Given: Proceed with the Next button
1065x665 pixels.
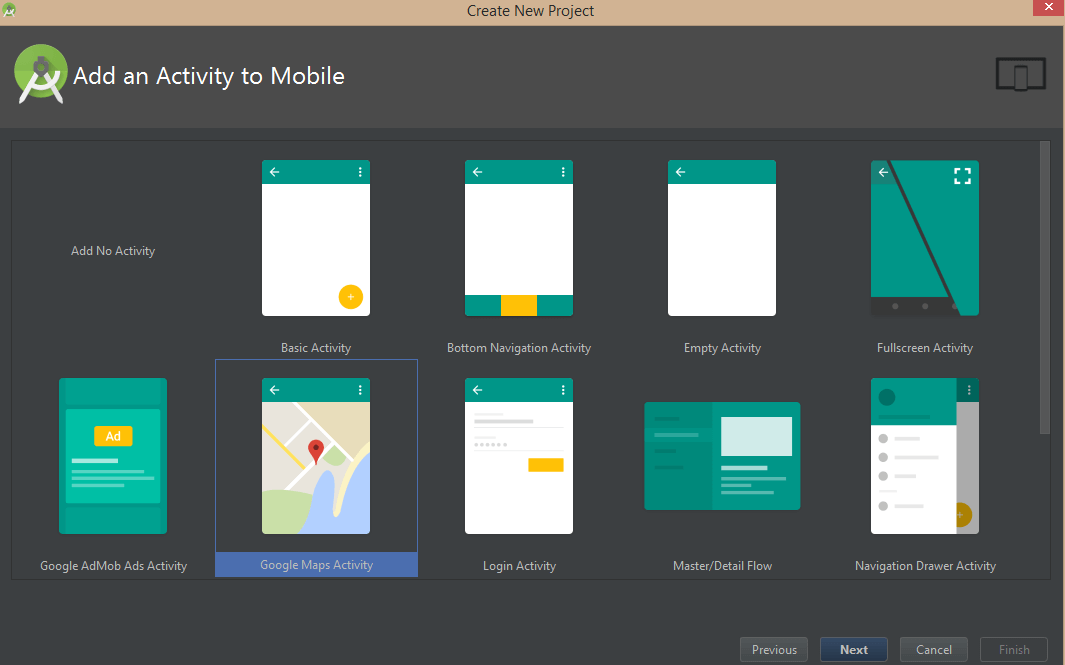Looking at the screenshot, I should point(854,649).
